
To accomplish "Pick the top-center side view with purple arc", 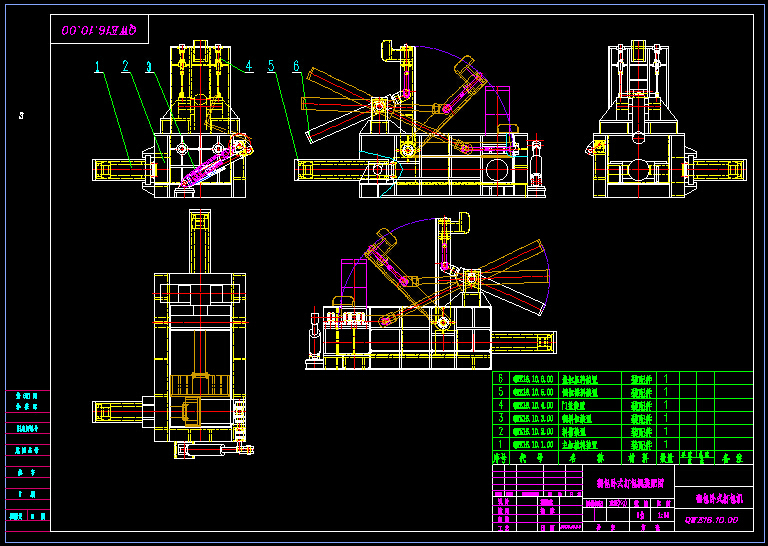I will tap(420, 120).
